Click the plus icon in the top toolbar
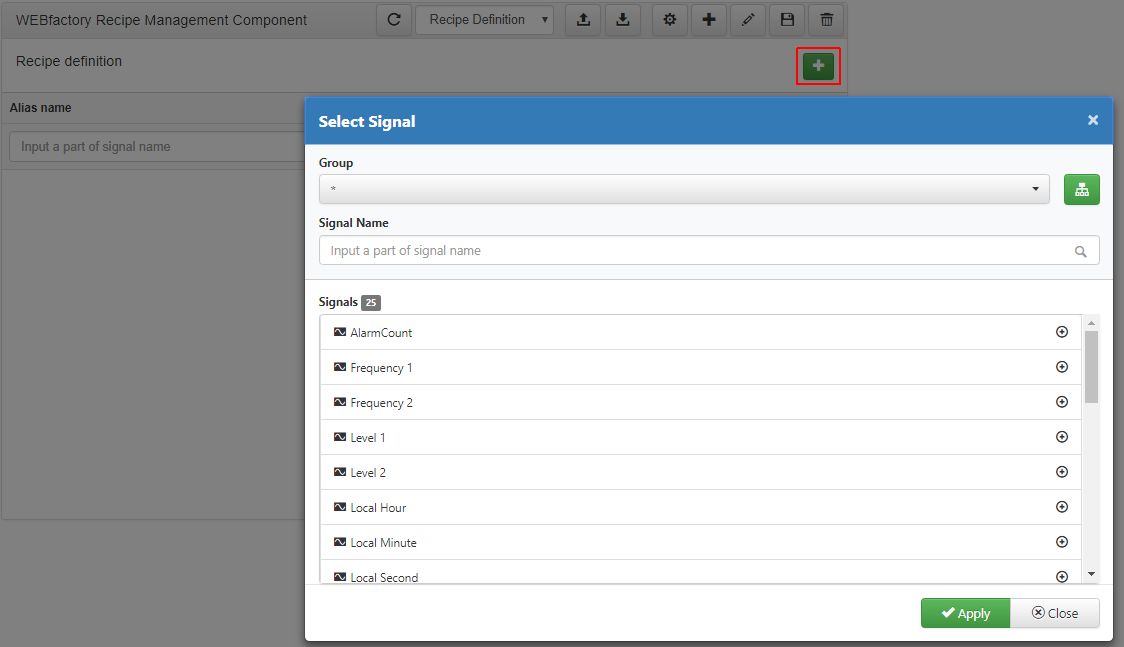The height and width of the screenshot is (647, 1124). pyautogui.click(x=709, y=19)
